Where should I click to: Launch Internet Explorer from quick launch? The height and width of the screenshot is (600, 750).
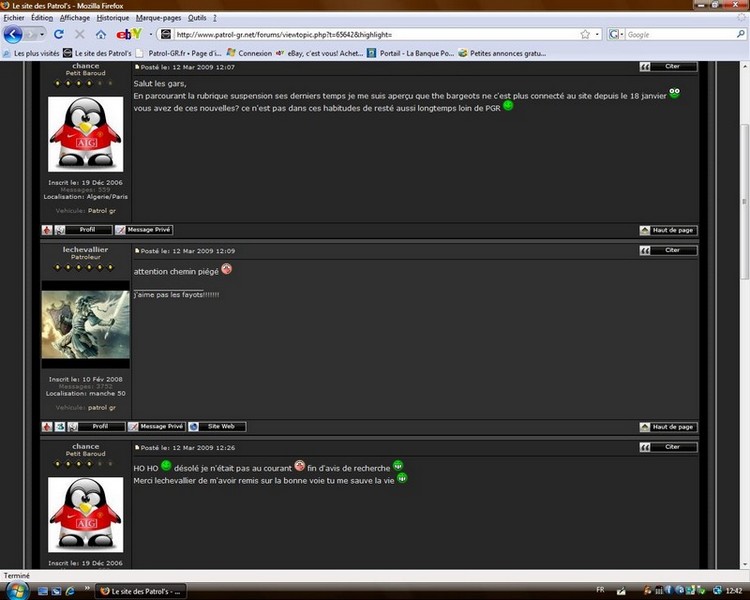click(x=70, y=591)
